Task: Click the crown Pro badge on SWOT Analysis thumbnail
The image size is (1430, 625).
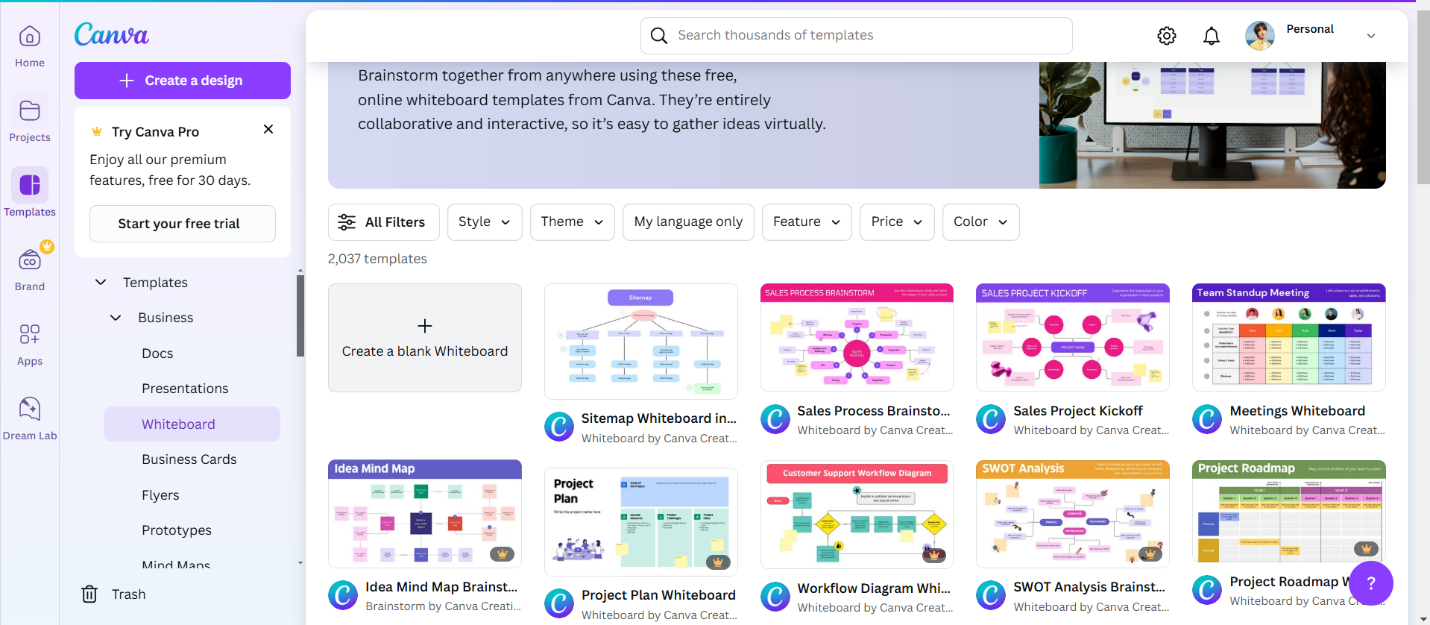Action: [x=1150, y=554]
